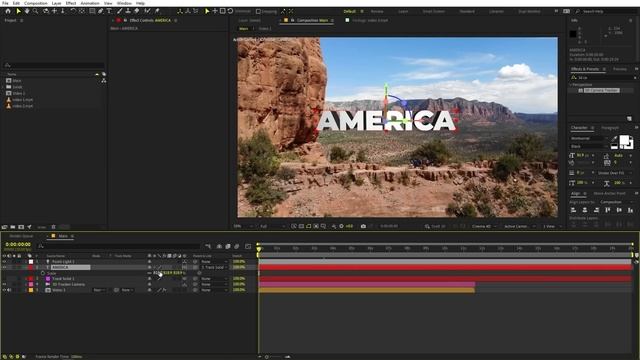Viewport: 640px width, 360px height.
Task: Switch to the Paragraph tab
Action: click(610, 128)
